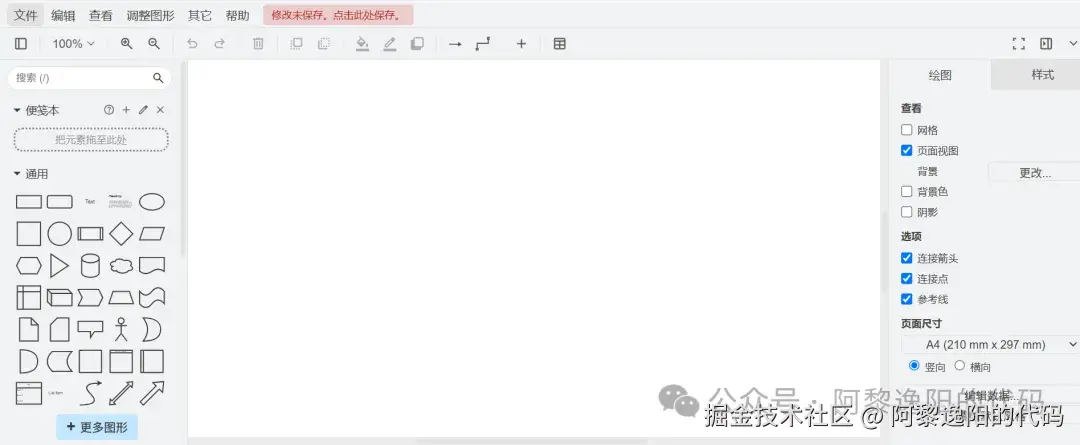Open the connection arrow style dropdown
The width and height of the screenshot is (1080, 445).
[455, 43]
